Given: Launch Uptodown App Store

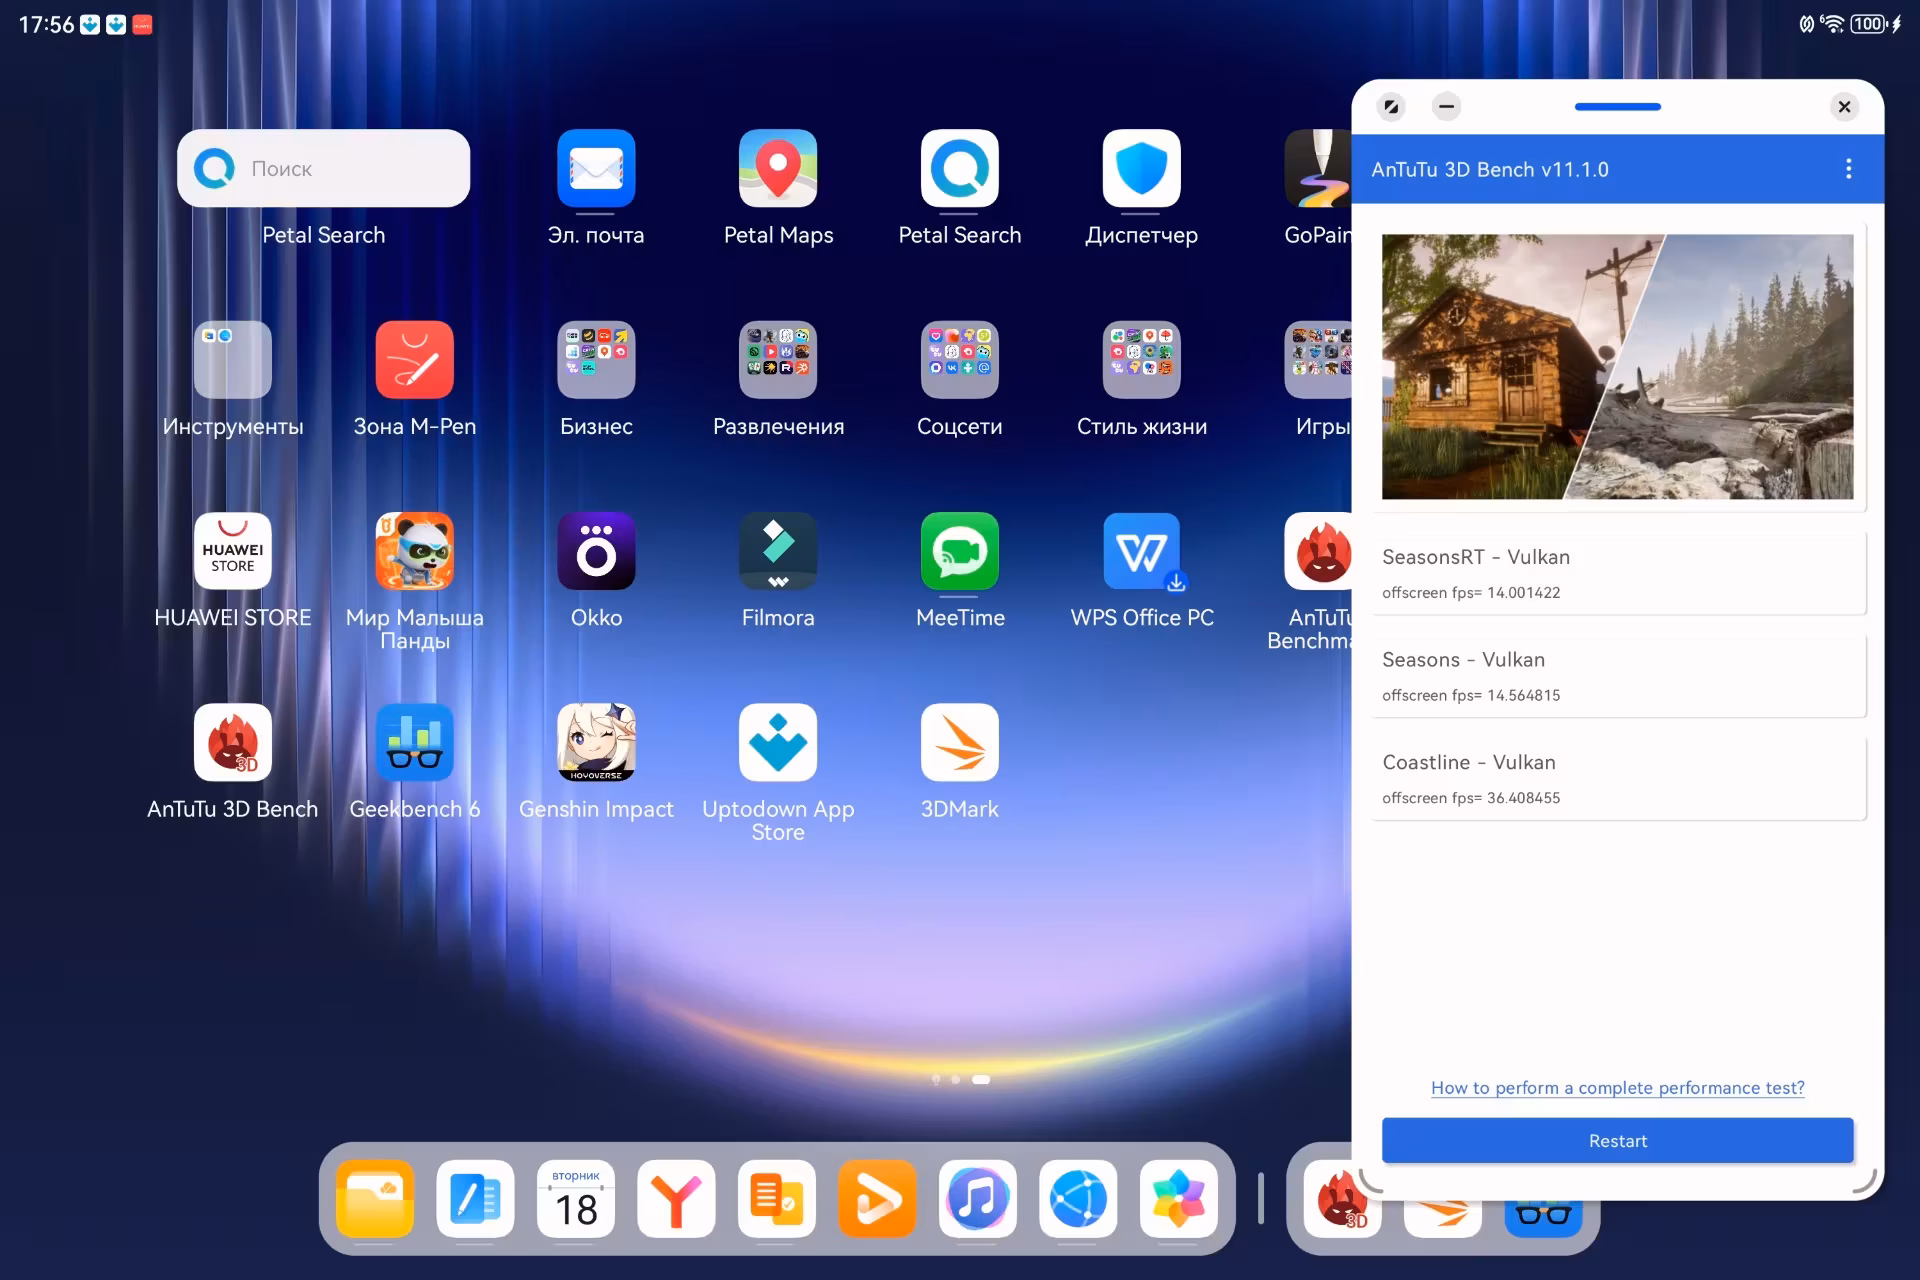Looking at the screenshot, I should click(x=778, y=743).
